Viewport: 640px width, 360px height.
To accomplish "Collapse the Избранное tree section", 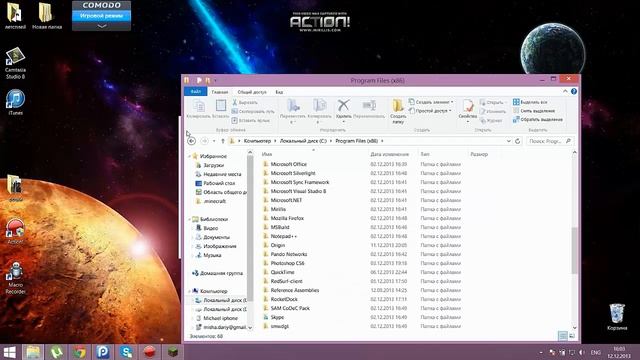I will coord(189,156).
